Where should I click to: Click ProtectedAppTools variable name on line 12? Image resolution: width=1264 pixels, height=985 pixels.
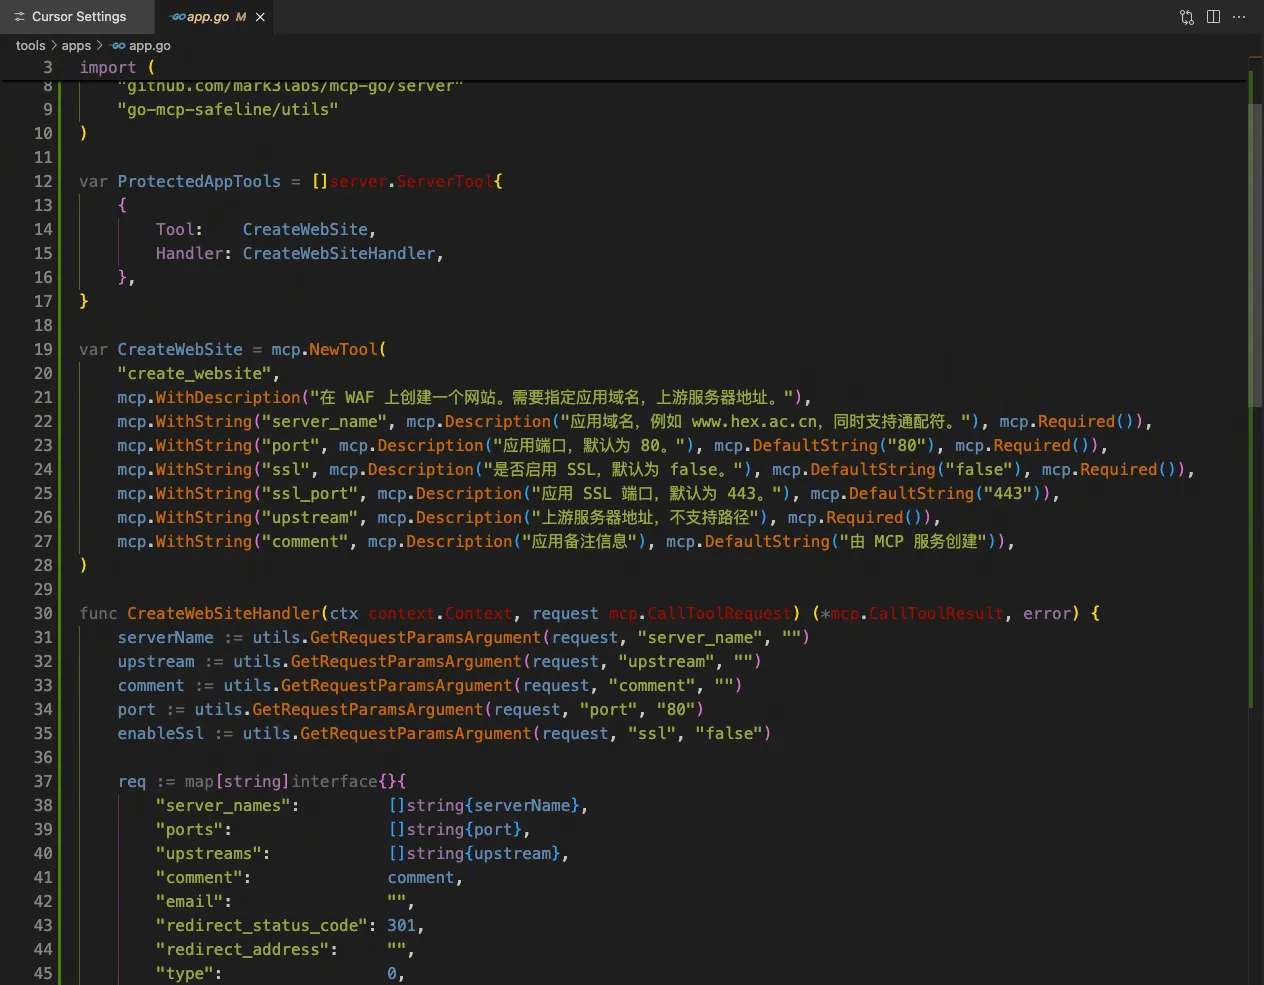pos(199,182)
